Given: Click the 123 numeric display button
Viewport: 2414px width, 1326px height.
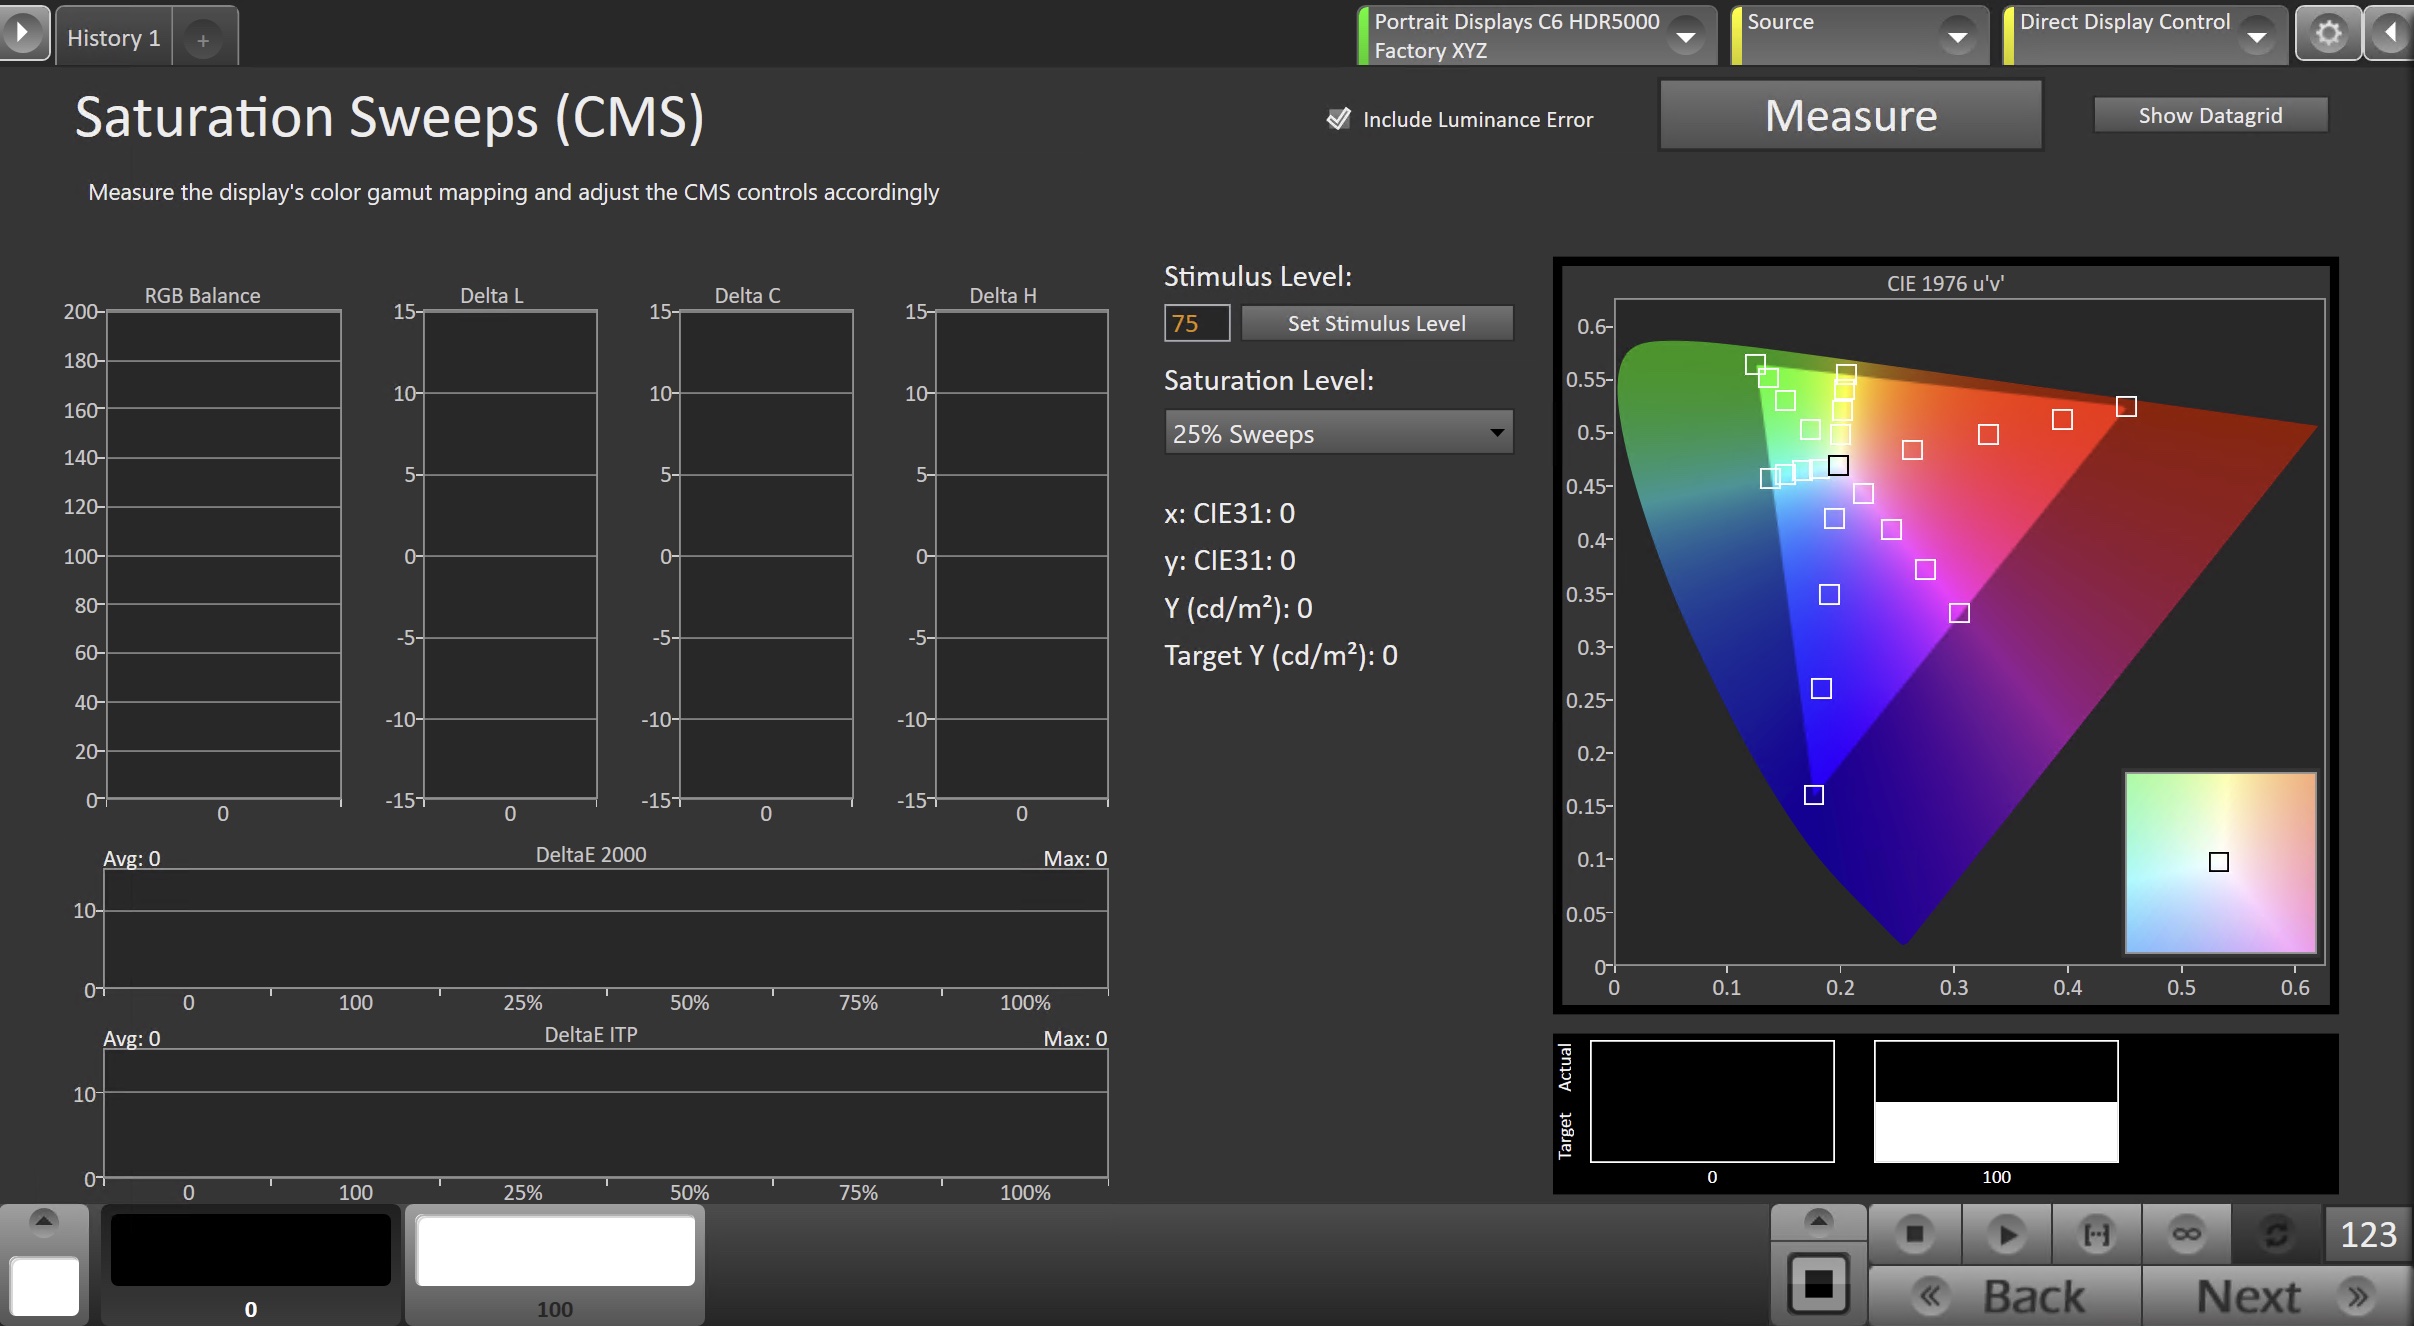Looking at the screenshot, I should pyautogui.click(x=2367, y=1235).
